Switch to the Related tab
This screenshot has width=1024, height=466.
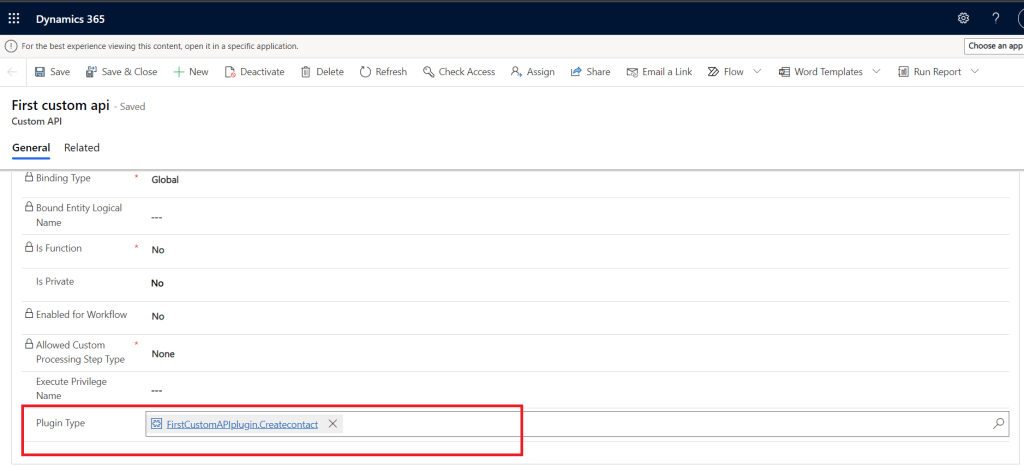pos(82,148)
